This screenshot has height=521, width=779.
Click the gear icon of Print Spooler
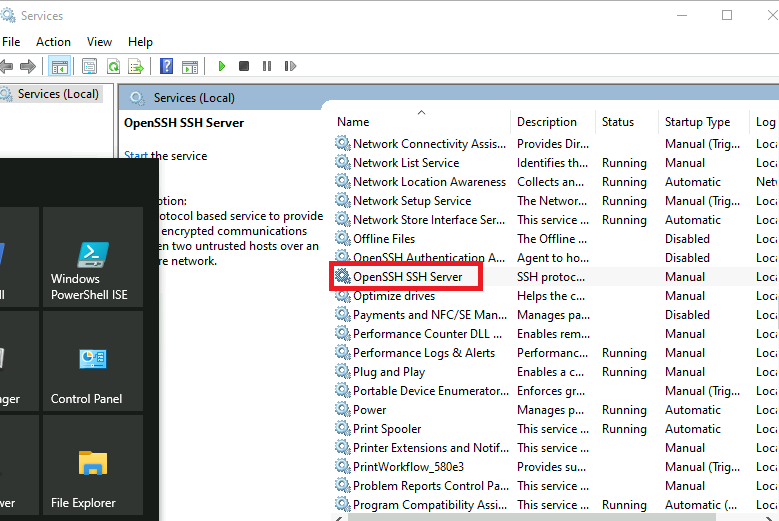342,428
